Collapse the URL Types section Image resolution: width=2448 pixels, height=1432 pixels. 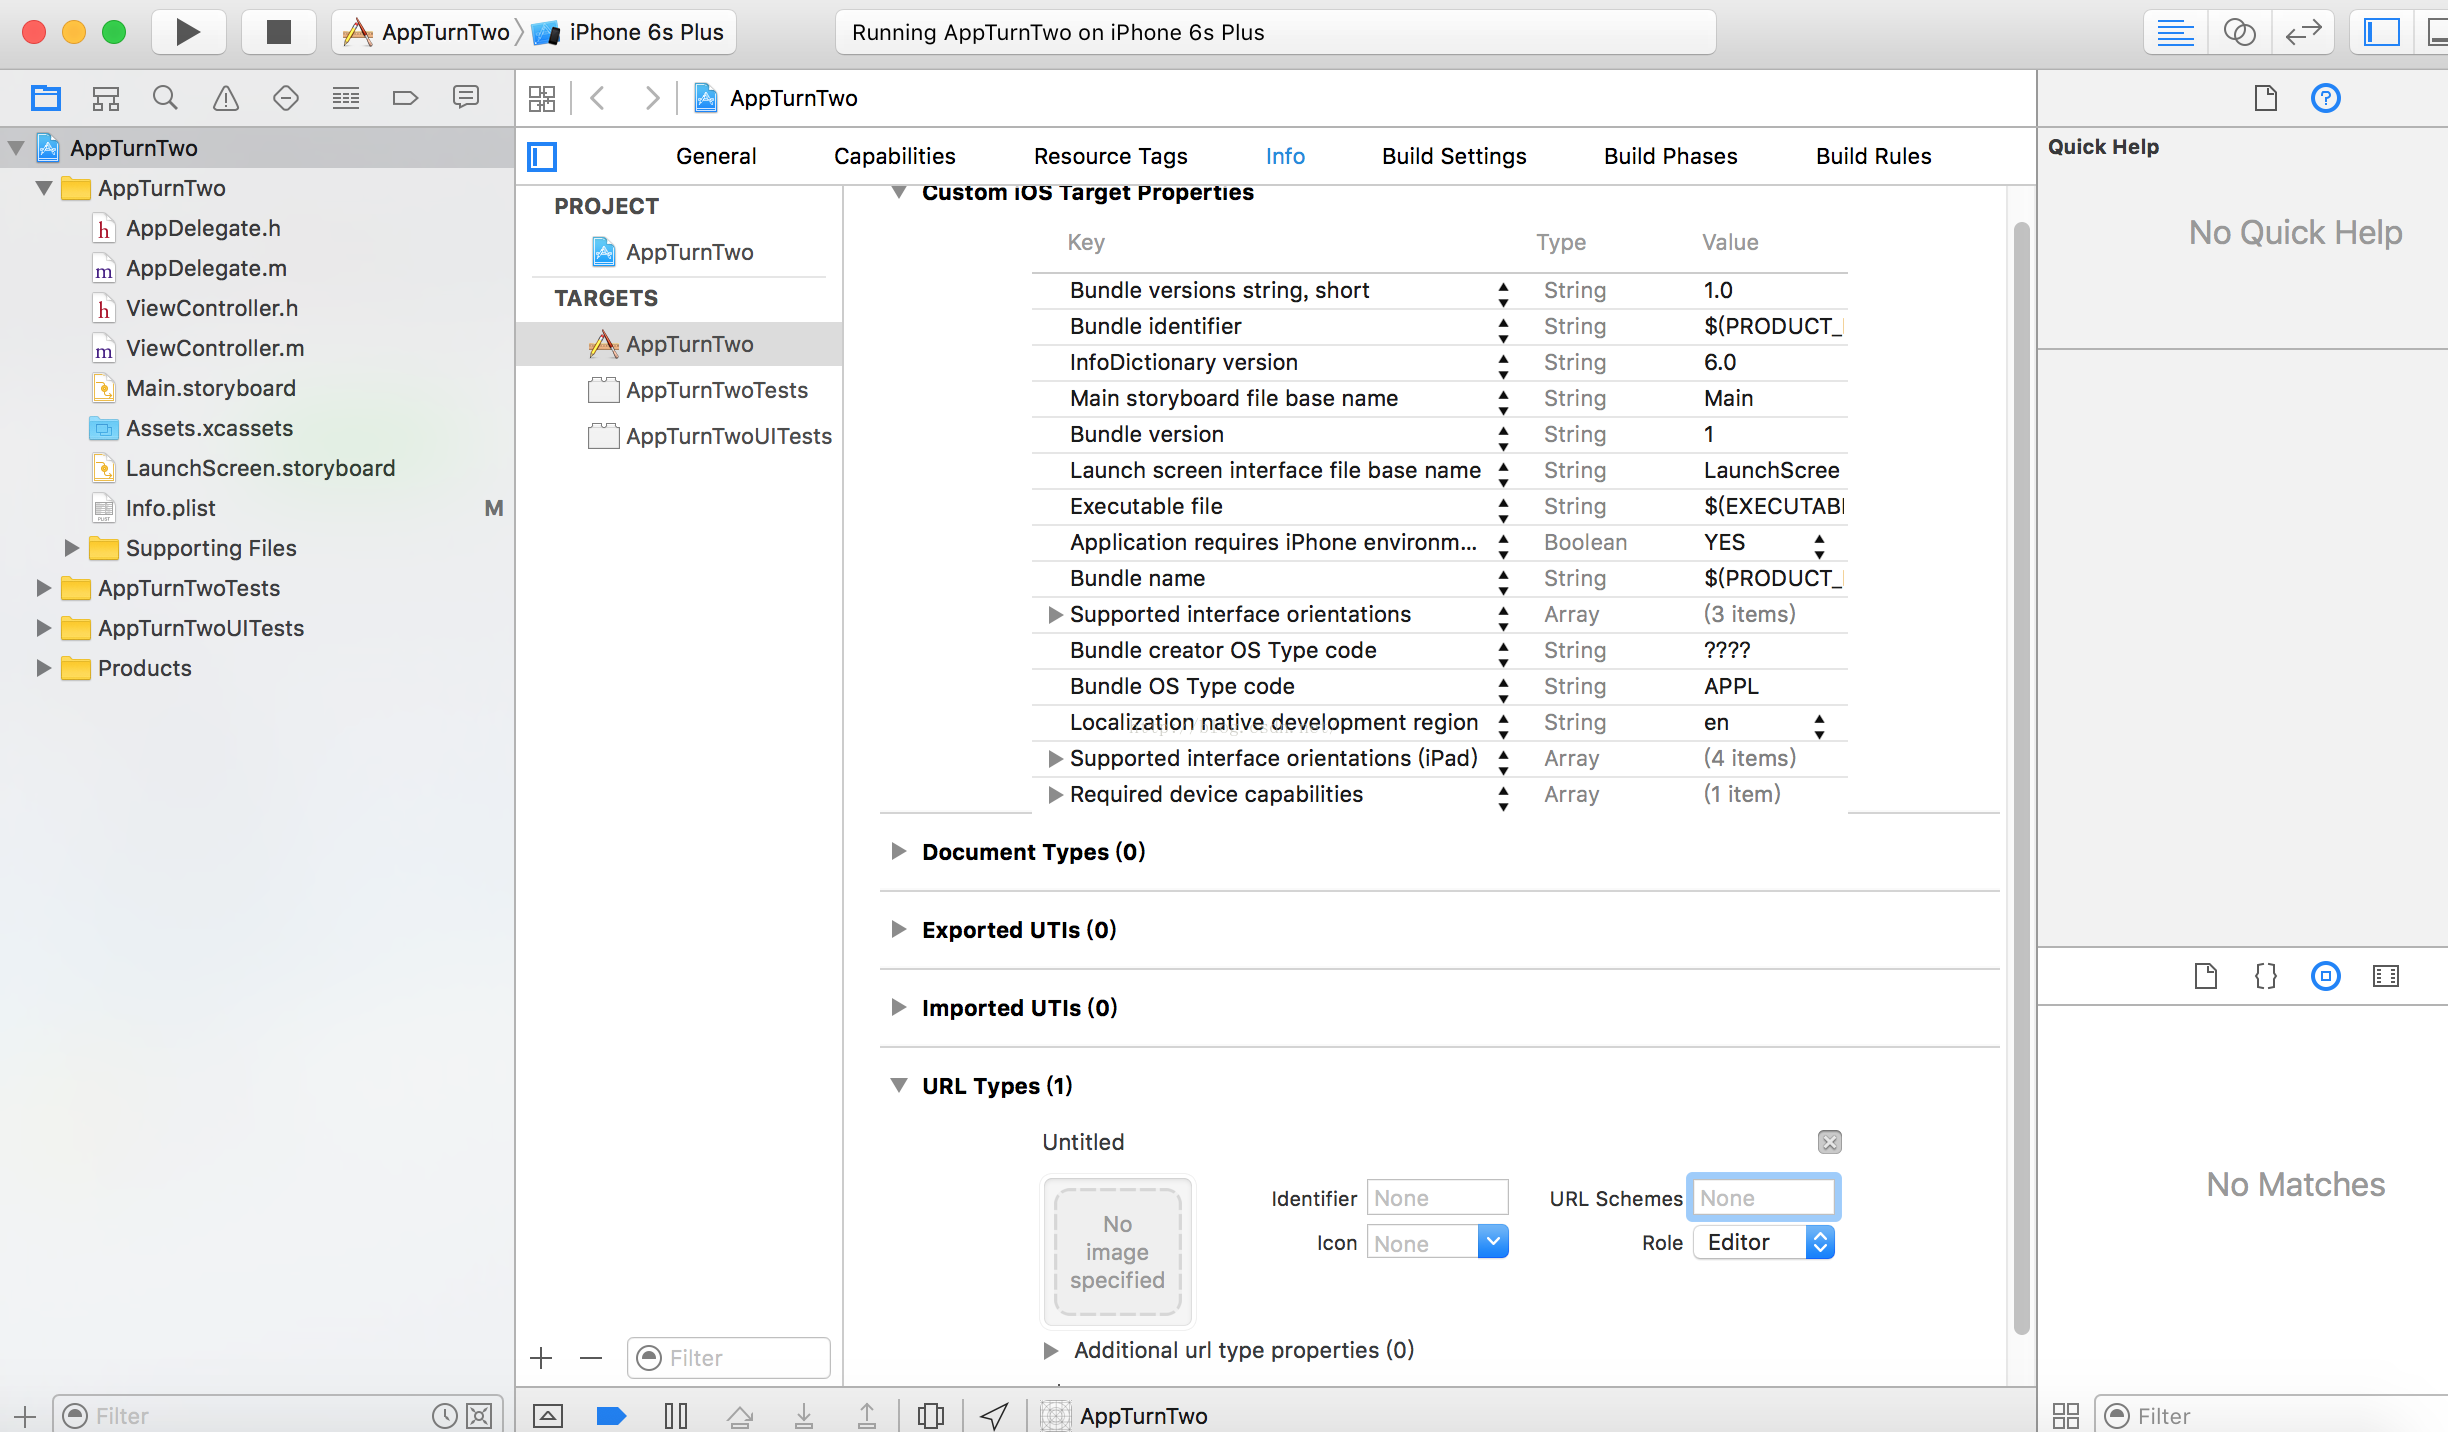pyautogui.click(x=899, y=1085)
